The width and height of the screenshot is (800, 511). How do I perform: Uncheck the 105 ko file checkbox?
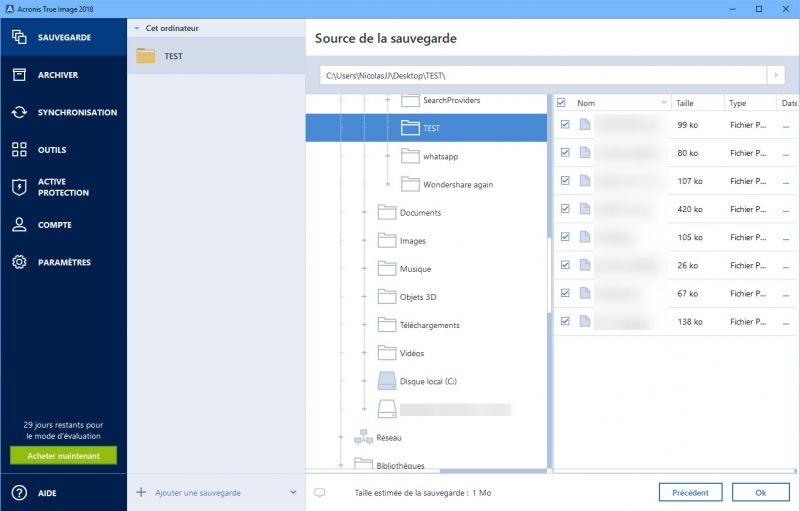[565, 236]
